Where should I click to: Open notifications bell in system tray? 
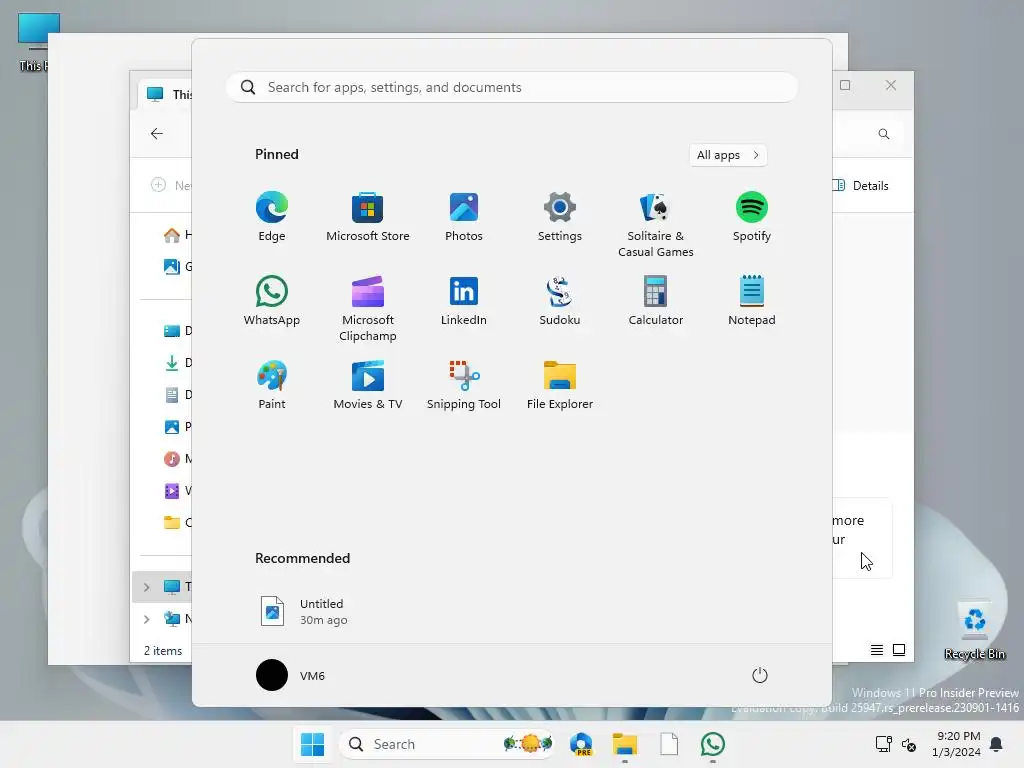click(x=997, y=744)
